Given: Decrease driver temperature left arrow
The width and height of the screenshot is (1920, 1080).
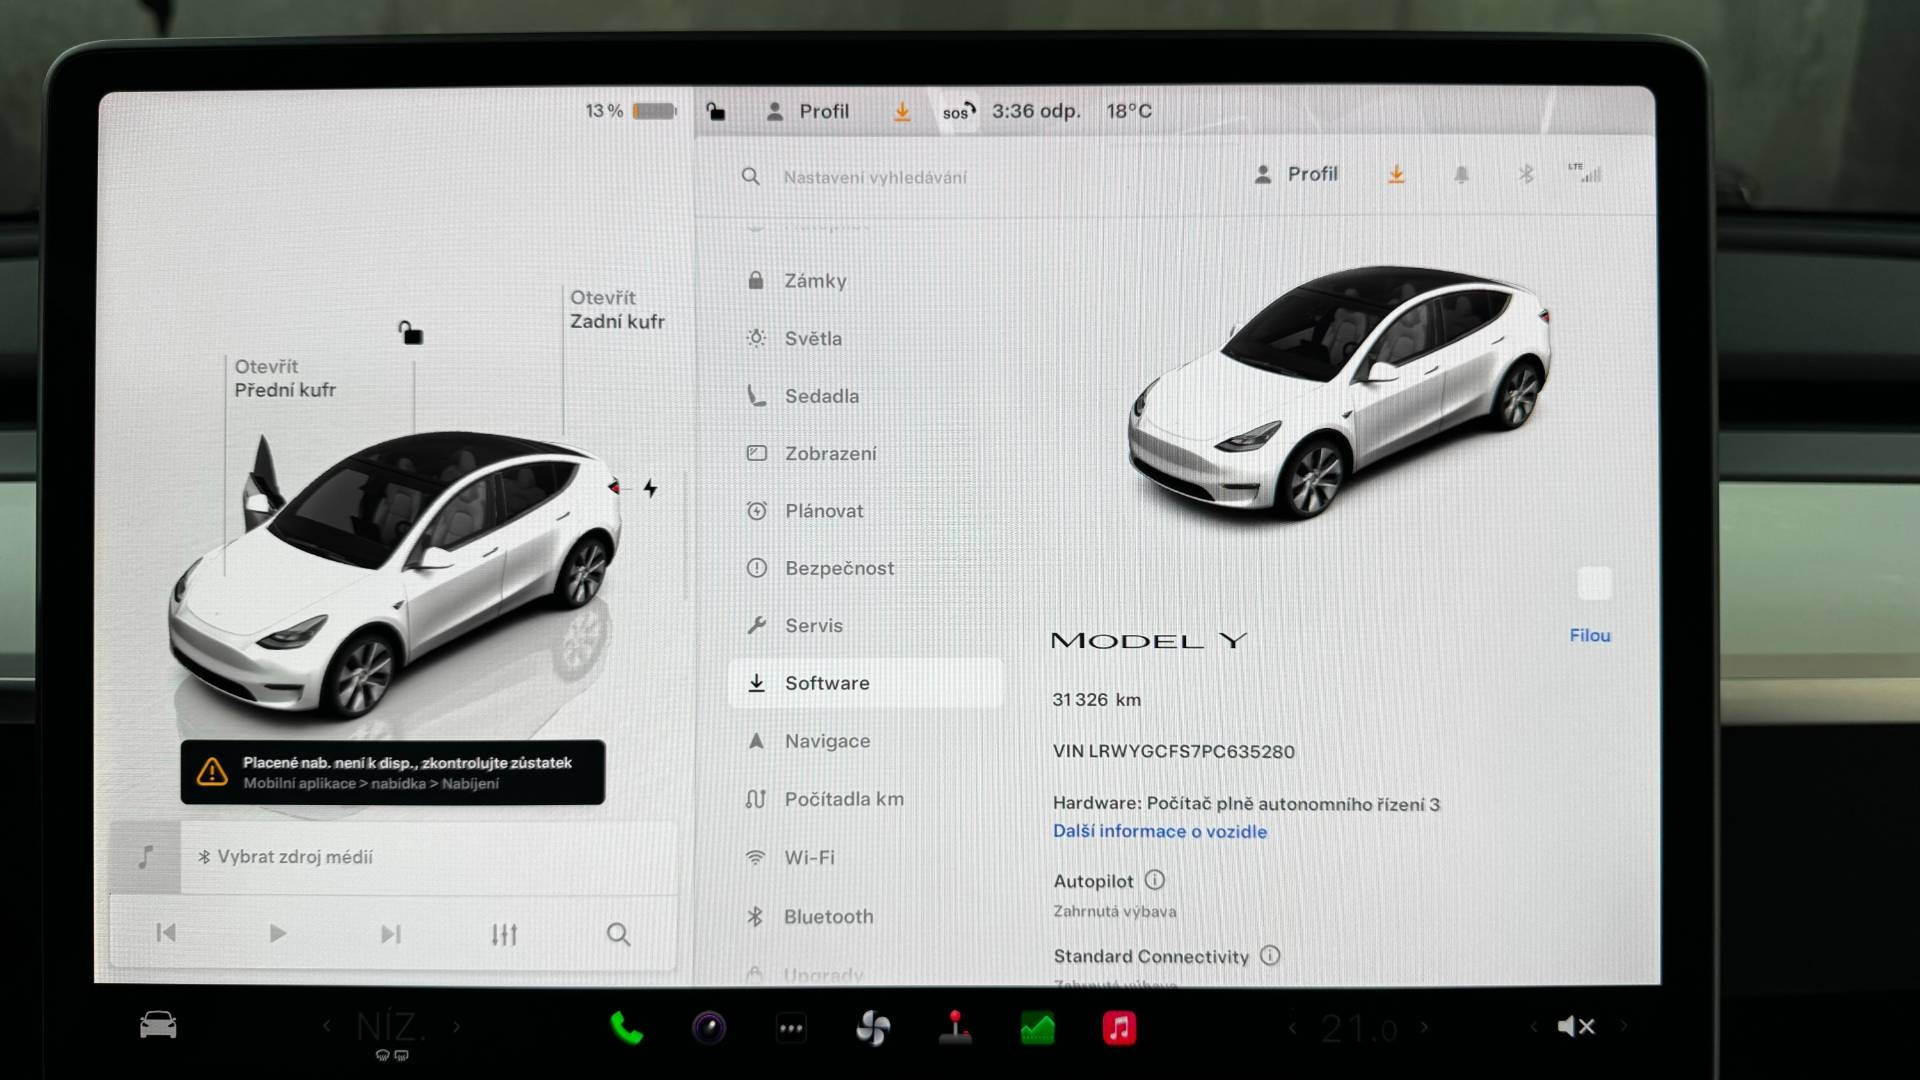Looking at the screenshot, I should (x=326, y=1026).
